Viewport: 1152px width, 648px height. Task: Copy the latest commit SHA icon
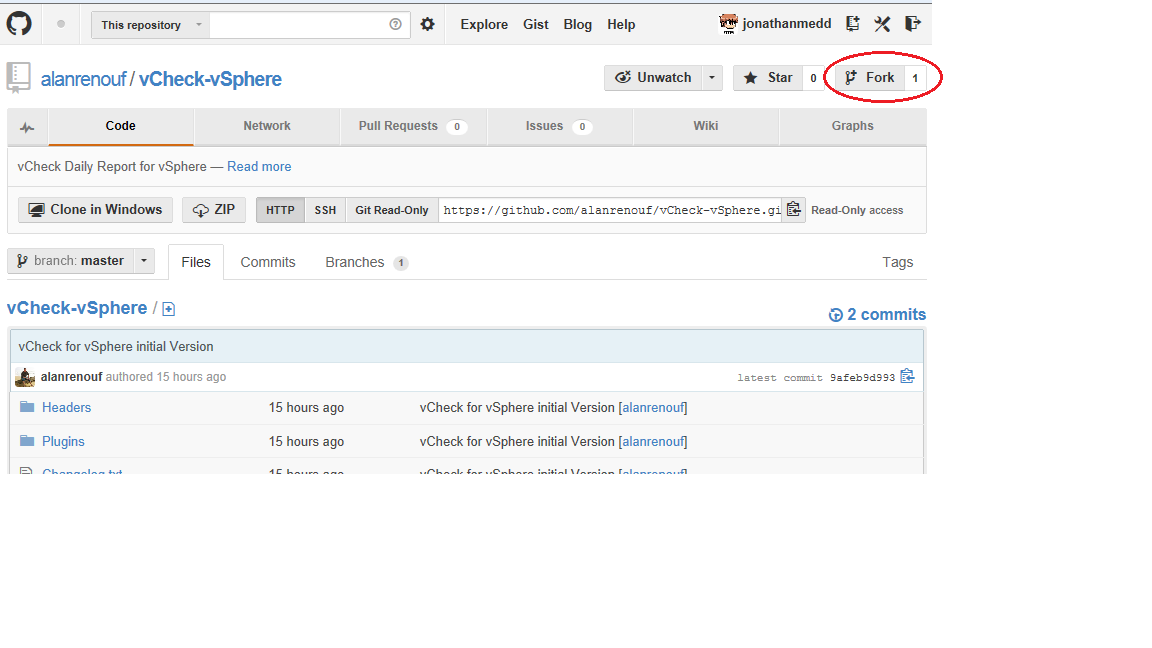pos(907,376)
